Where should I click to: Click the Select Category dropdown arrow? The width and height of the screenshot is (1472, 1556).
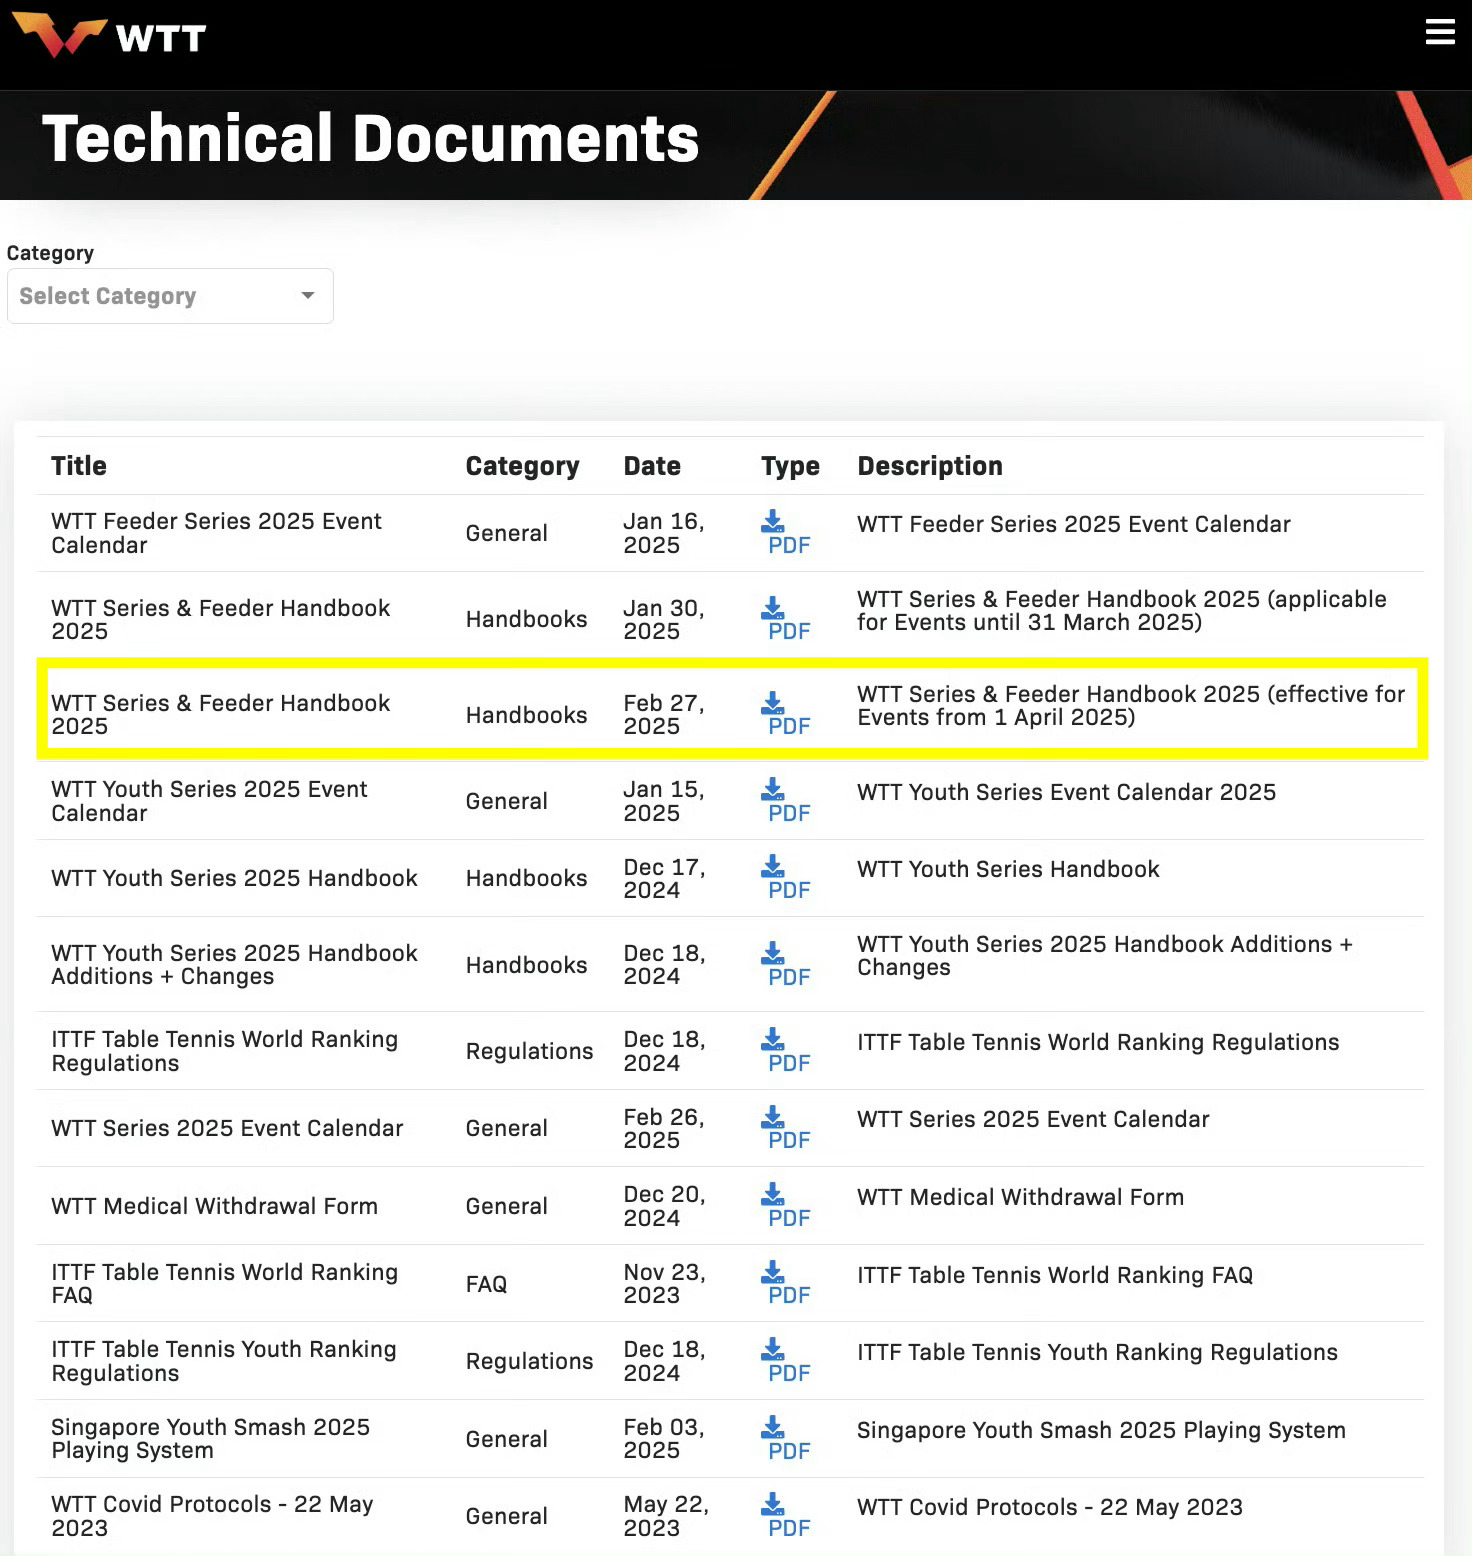click(308, 296)
